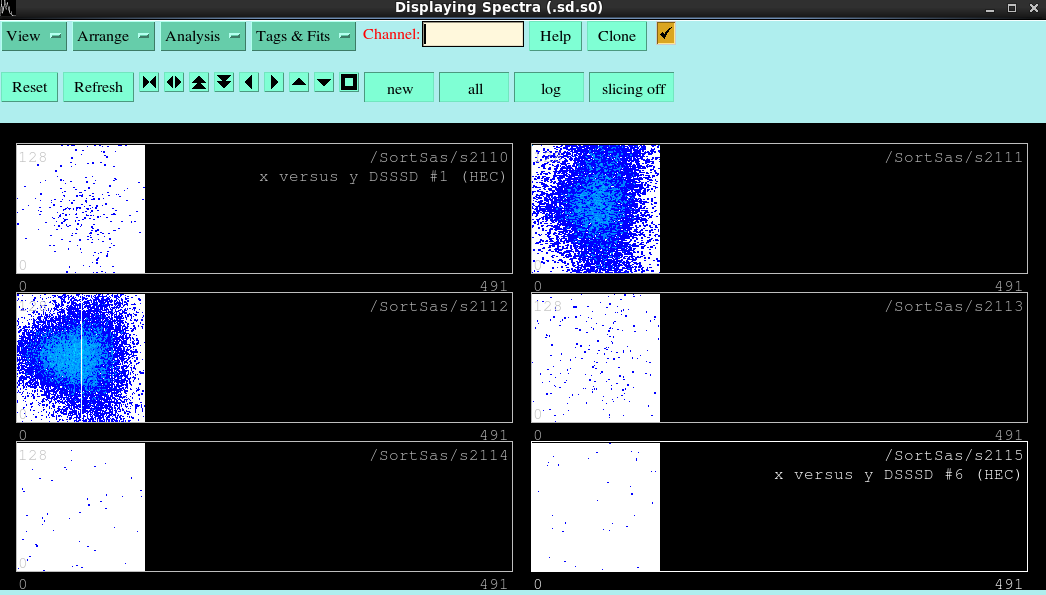
Task: Click the /SortSas/s2115 label
Action: pyautogui.click(x=954, y=455)
